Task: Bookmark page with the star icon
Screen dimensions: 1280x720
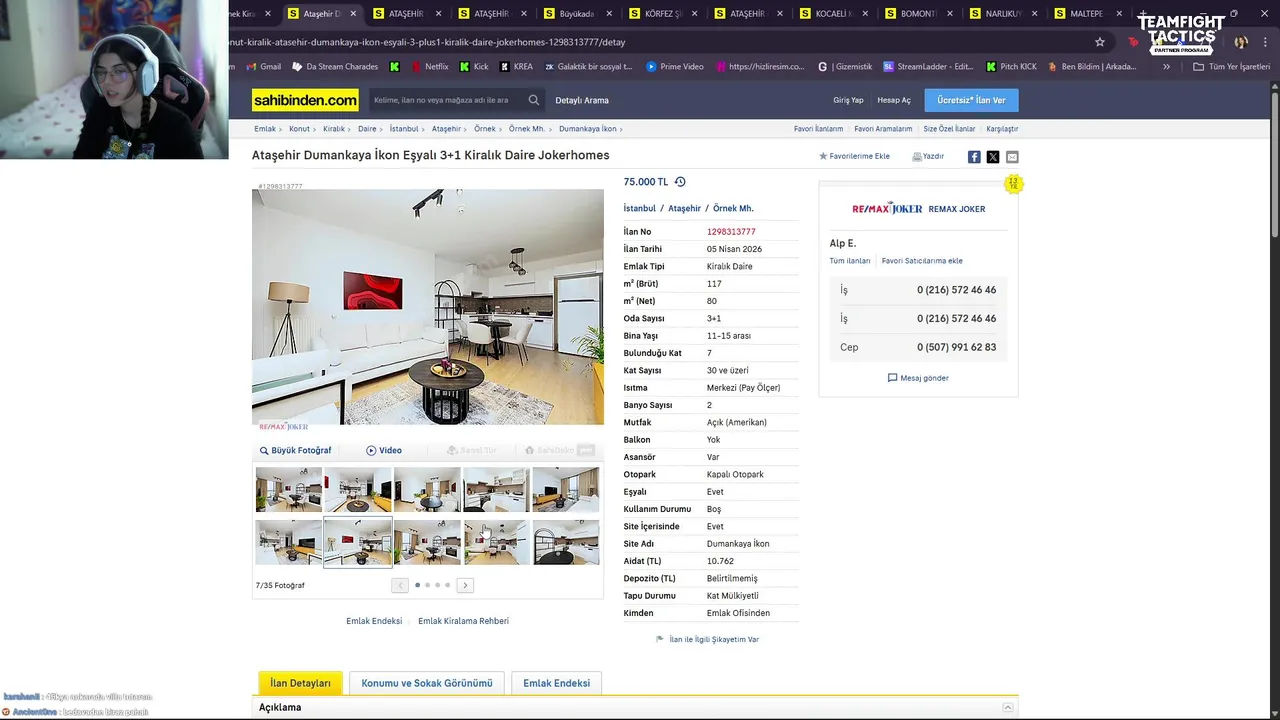Action: 1100,42
